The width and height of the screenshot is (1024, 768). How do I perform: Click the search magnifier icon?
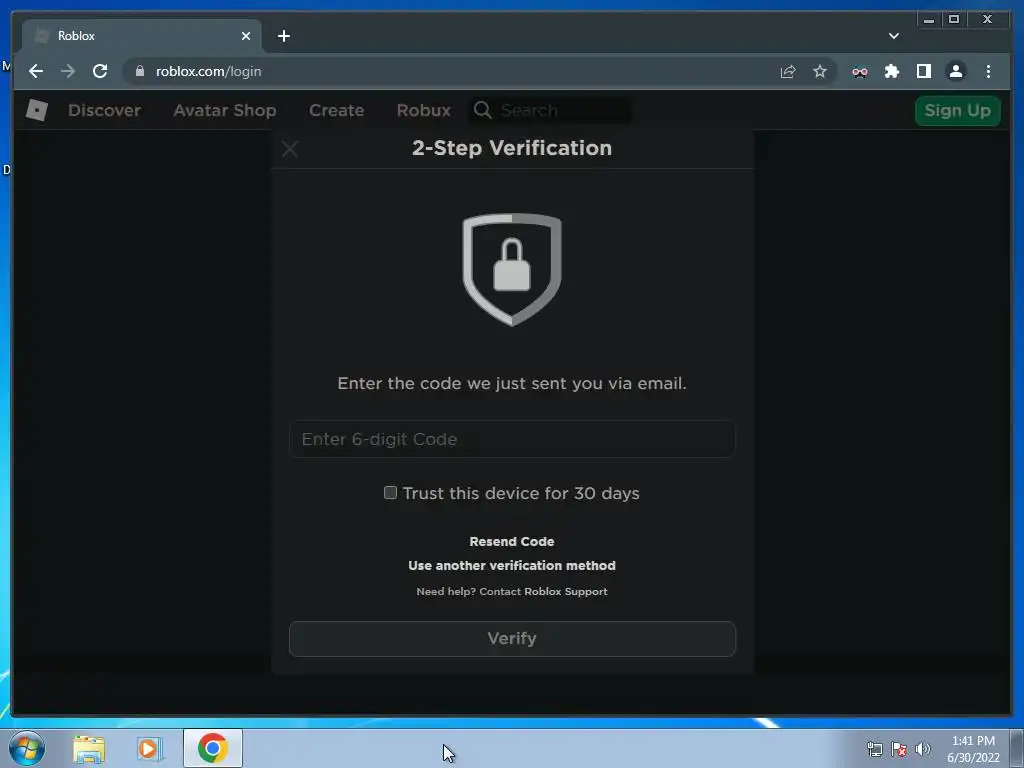tap(483, 110)
